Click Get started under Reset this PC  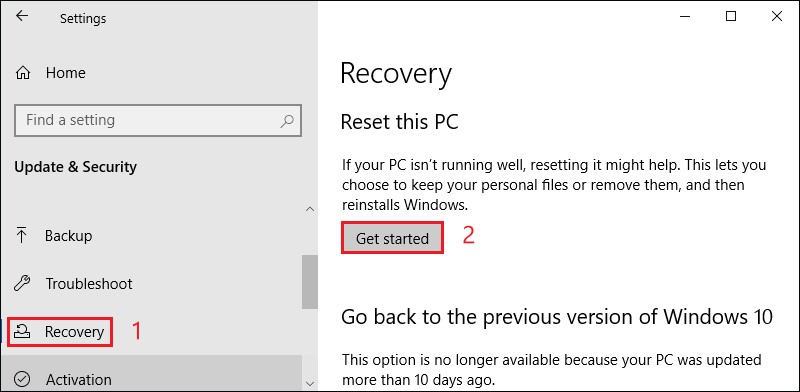(392, 238)
